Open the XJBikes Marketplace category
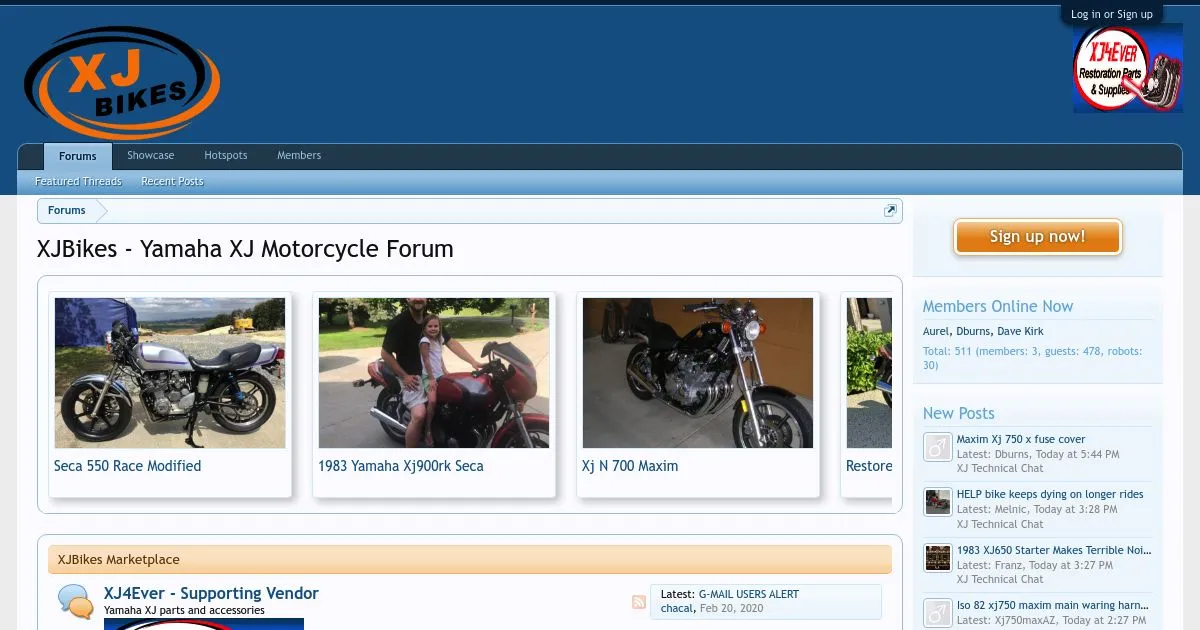 [x=119, y=560]
